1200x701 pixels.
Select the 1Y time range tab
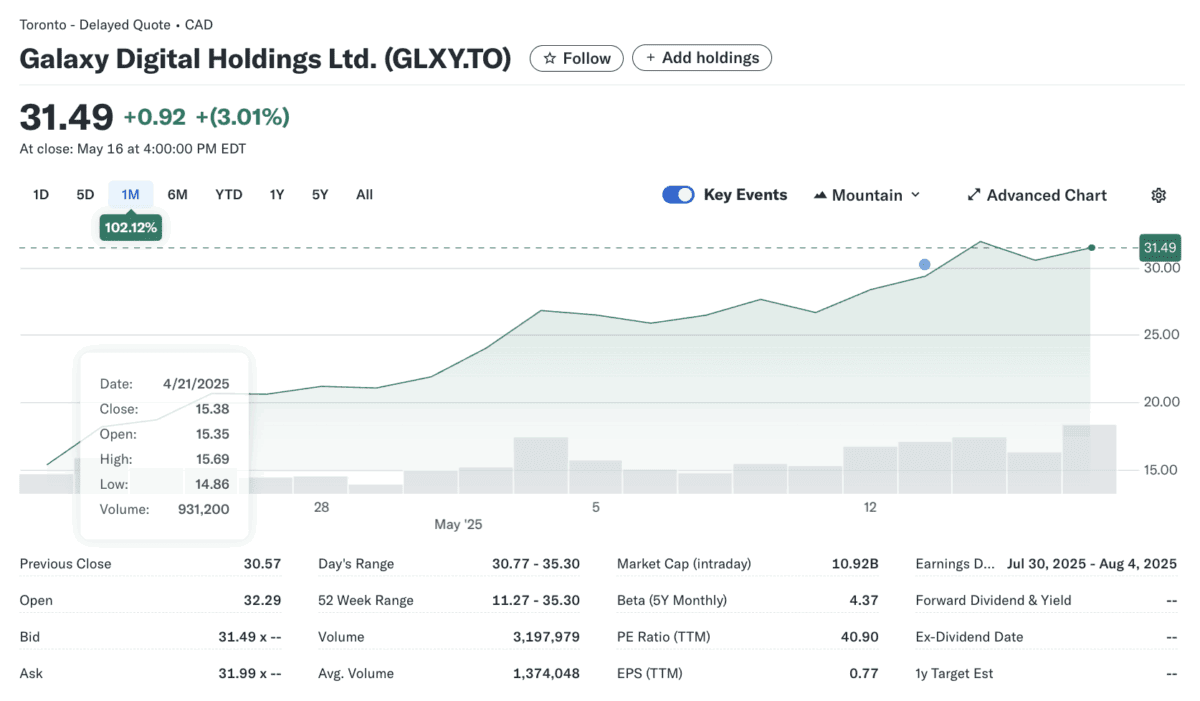277,195
